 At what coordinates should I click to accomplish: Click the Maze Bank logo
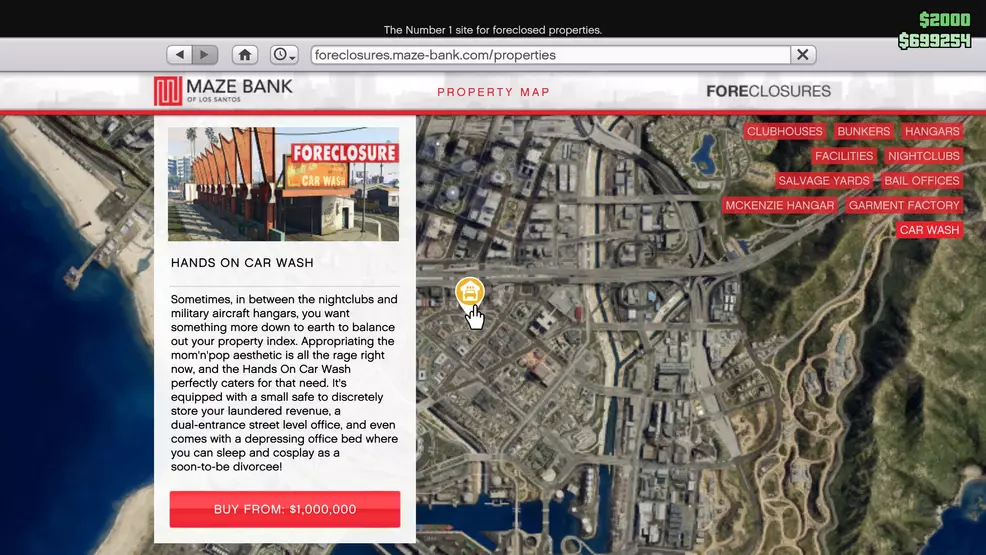223,91
